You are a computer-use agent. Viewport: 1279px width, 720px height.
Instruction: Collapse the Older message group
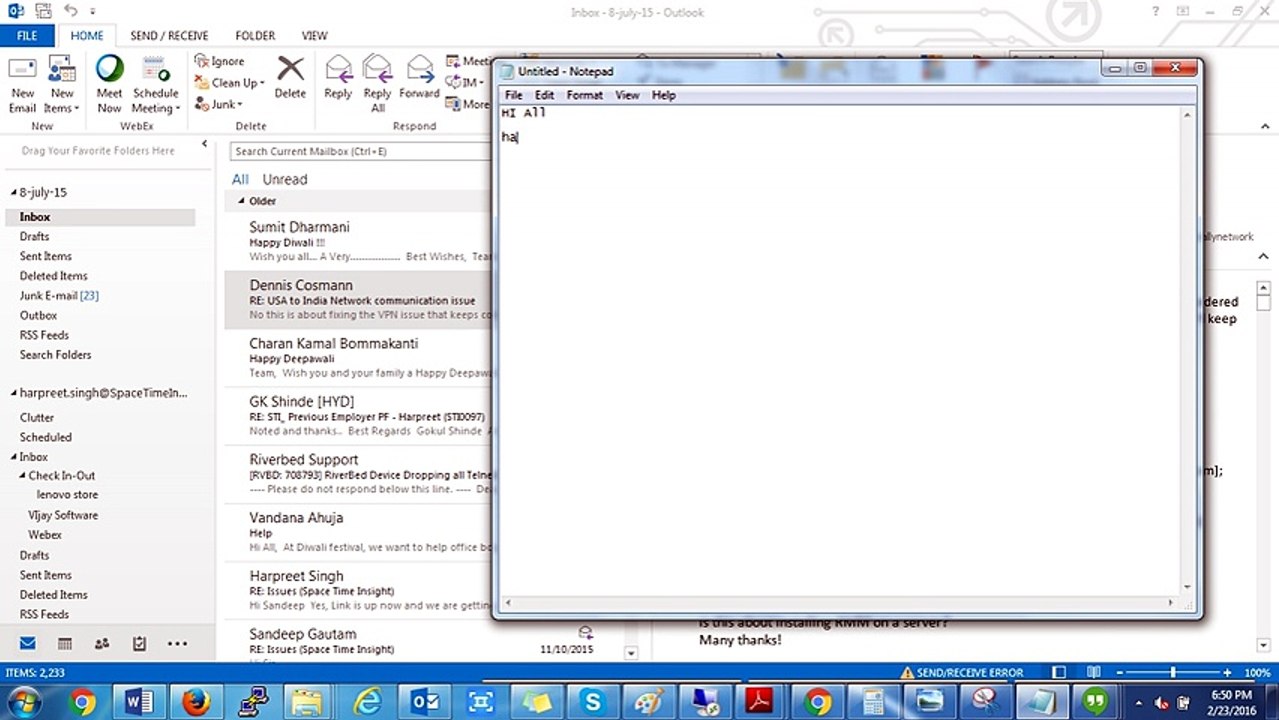point(241,201)
